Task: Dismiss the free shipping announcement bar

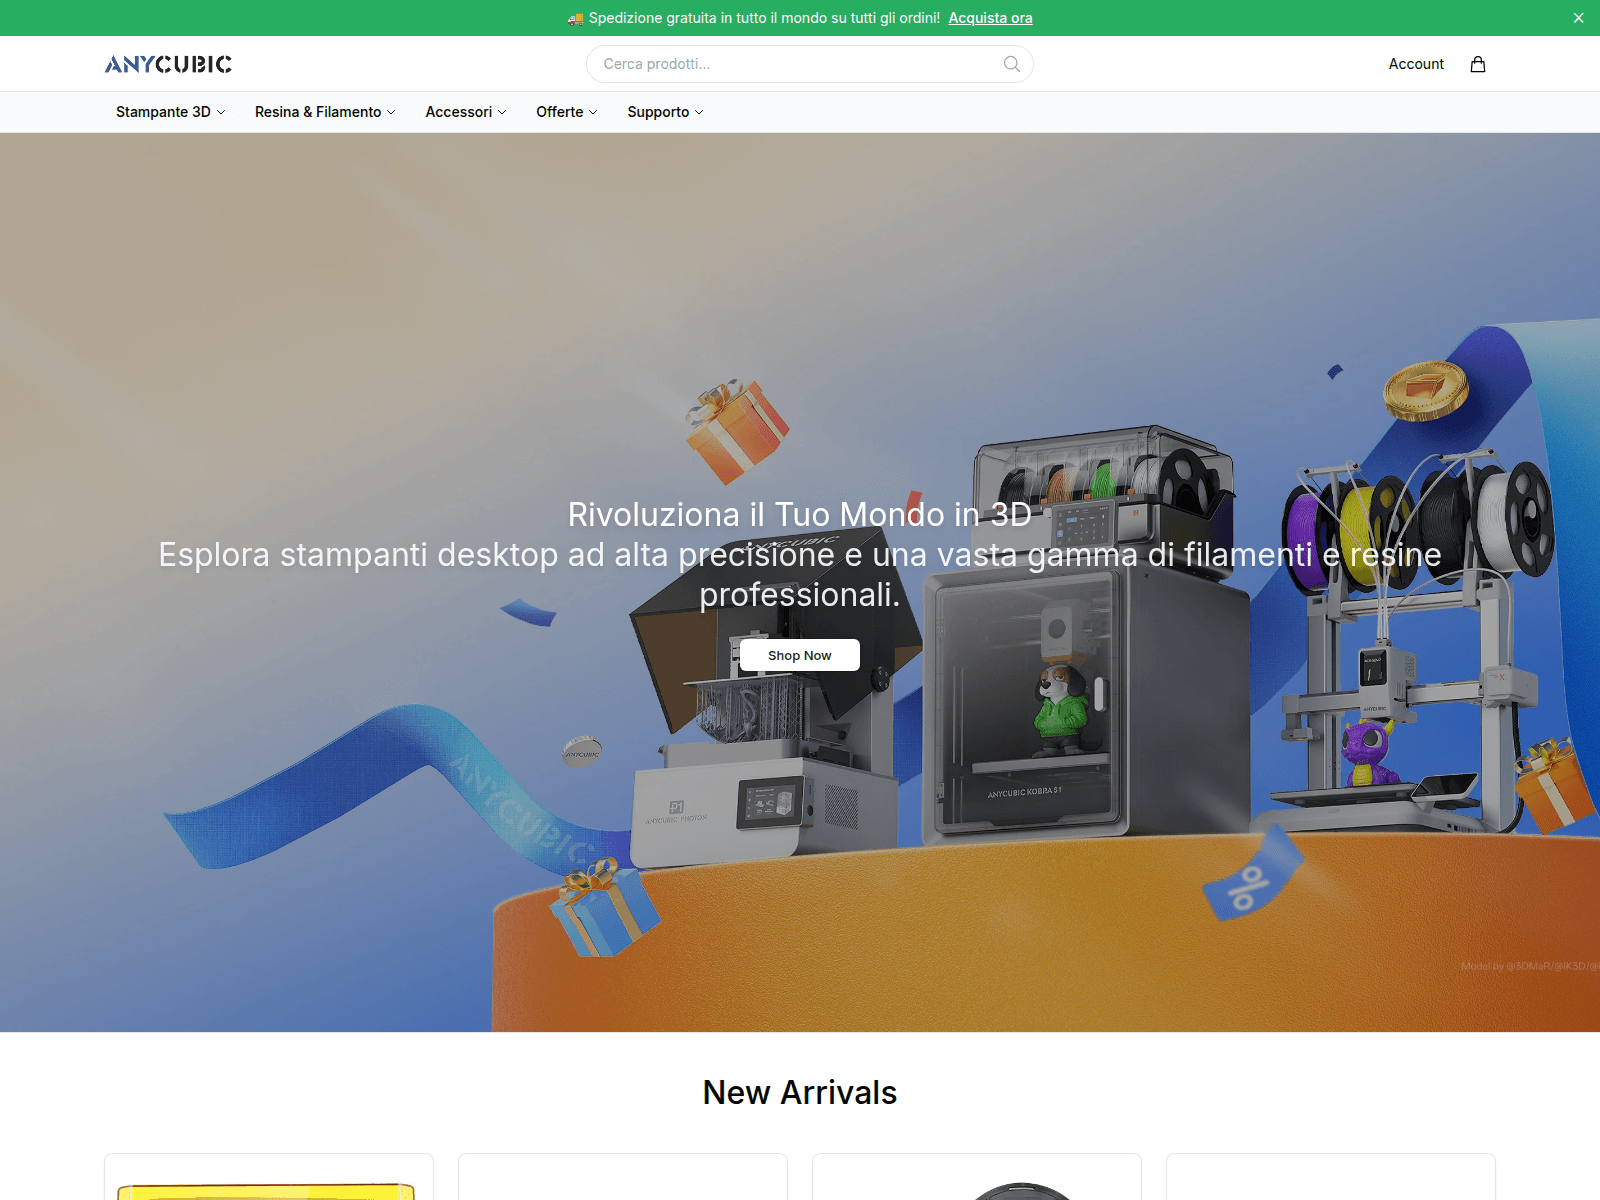Action: pyautogui.click(x=1579, y=18)
